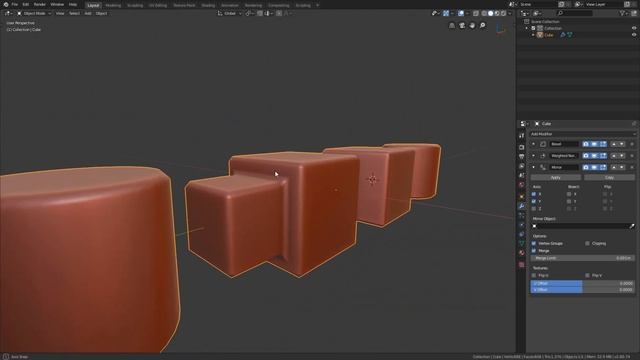
Task: Open the editor type dropdown in viewport header
Action: [x=8, y=13]
